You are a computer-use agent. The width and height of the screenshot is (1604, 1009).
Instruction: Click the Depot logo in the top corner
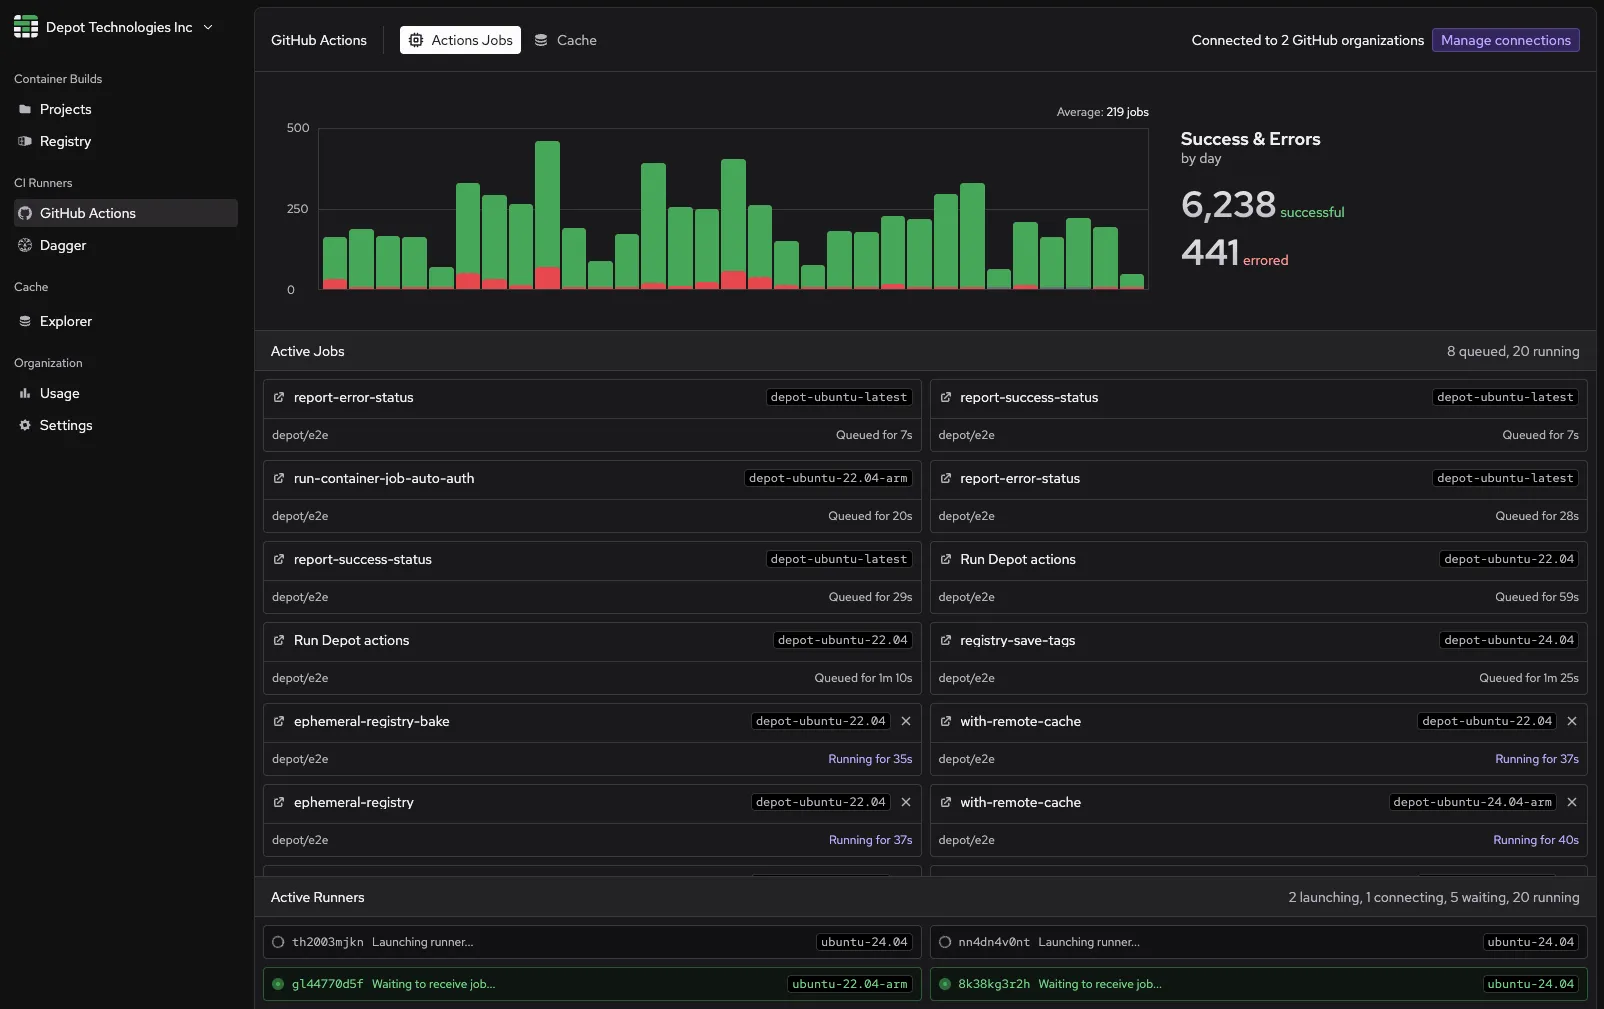26,26
